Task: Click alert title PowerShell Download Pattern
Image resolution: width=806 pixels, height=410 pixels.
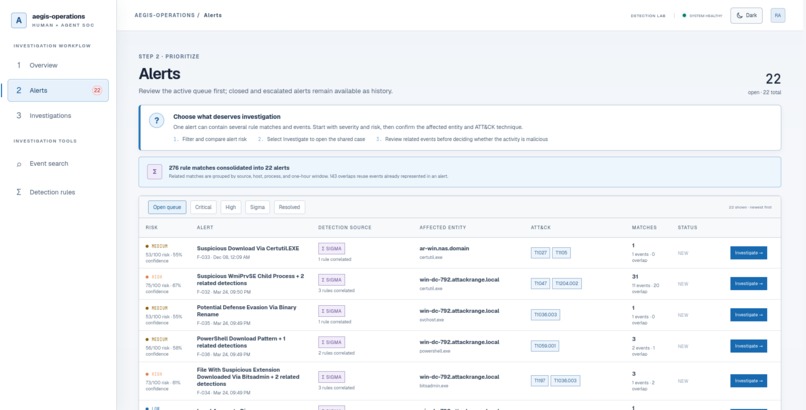Action: click(241, 342)
